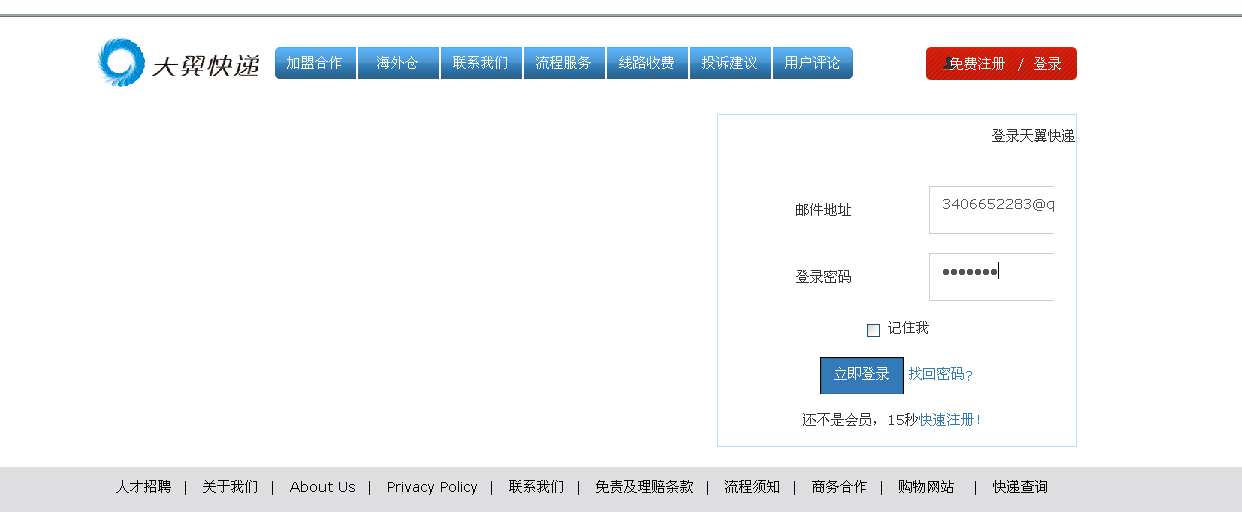
Task: Open 购物网站 in the footer
Action: (x=926, y=487)
